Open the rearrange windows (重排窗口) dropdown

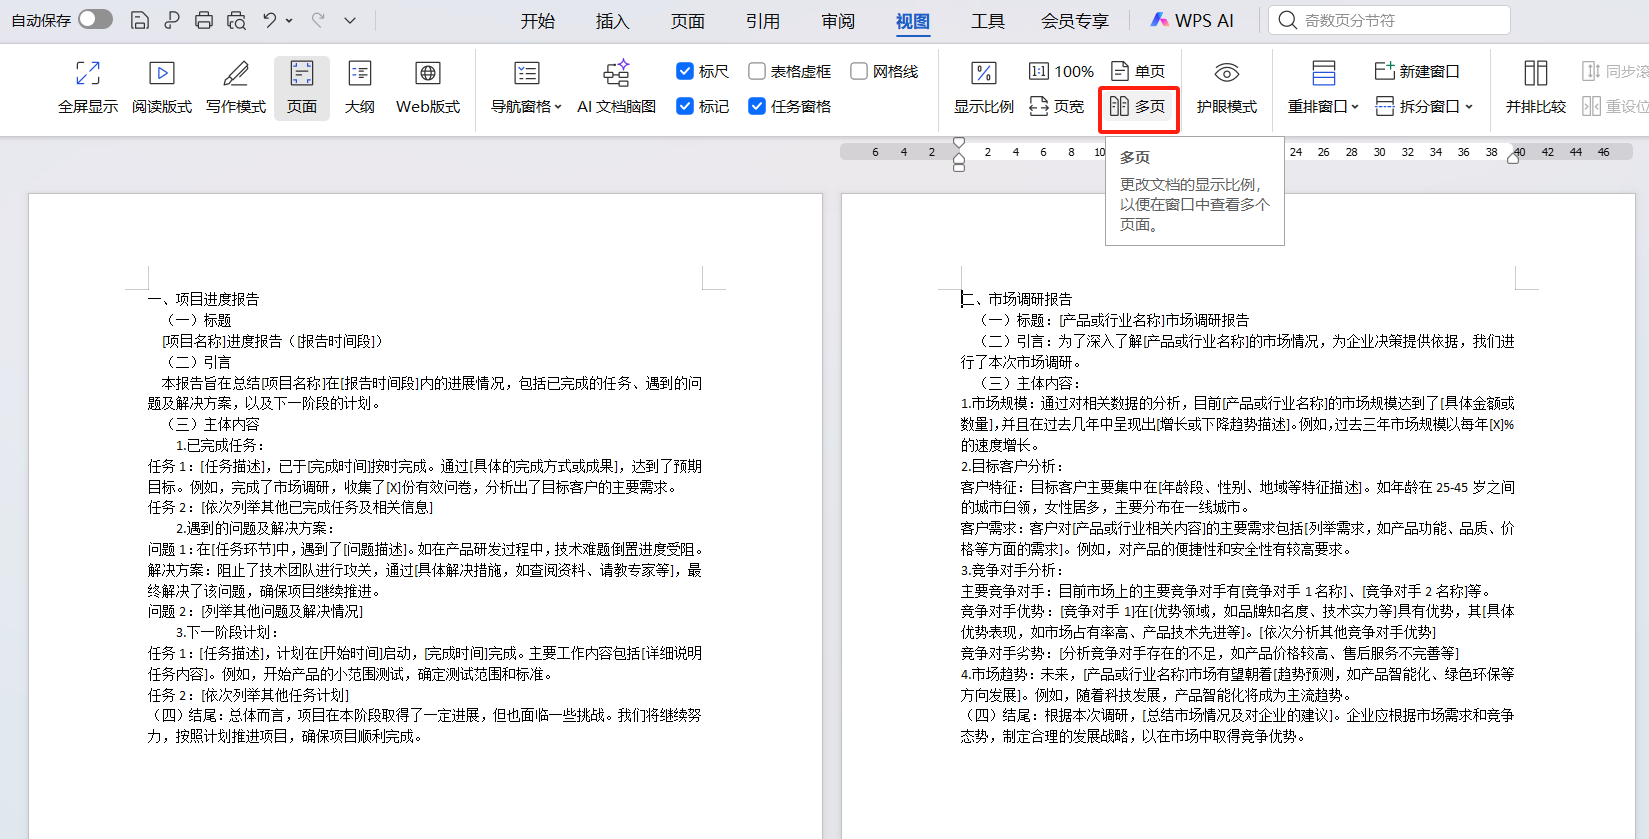click(x=1354, y=107)
